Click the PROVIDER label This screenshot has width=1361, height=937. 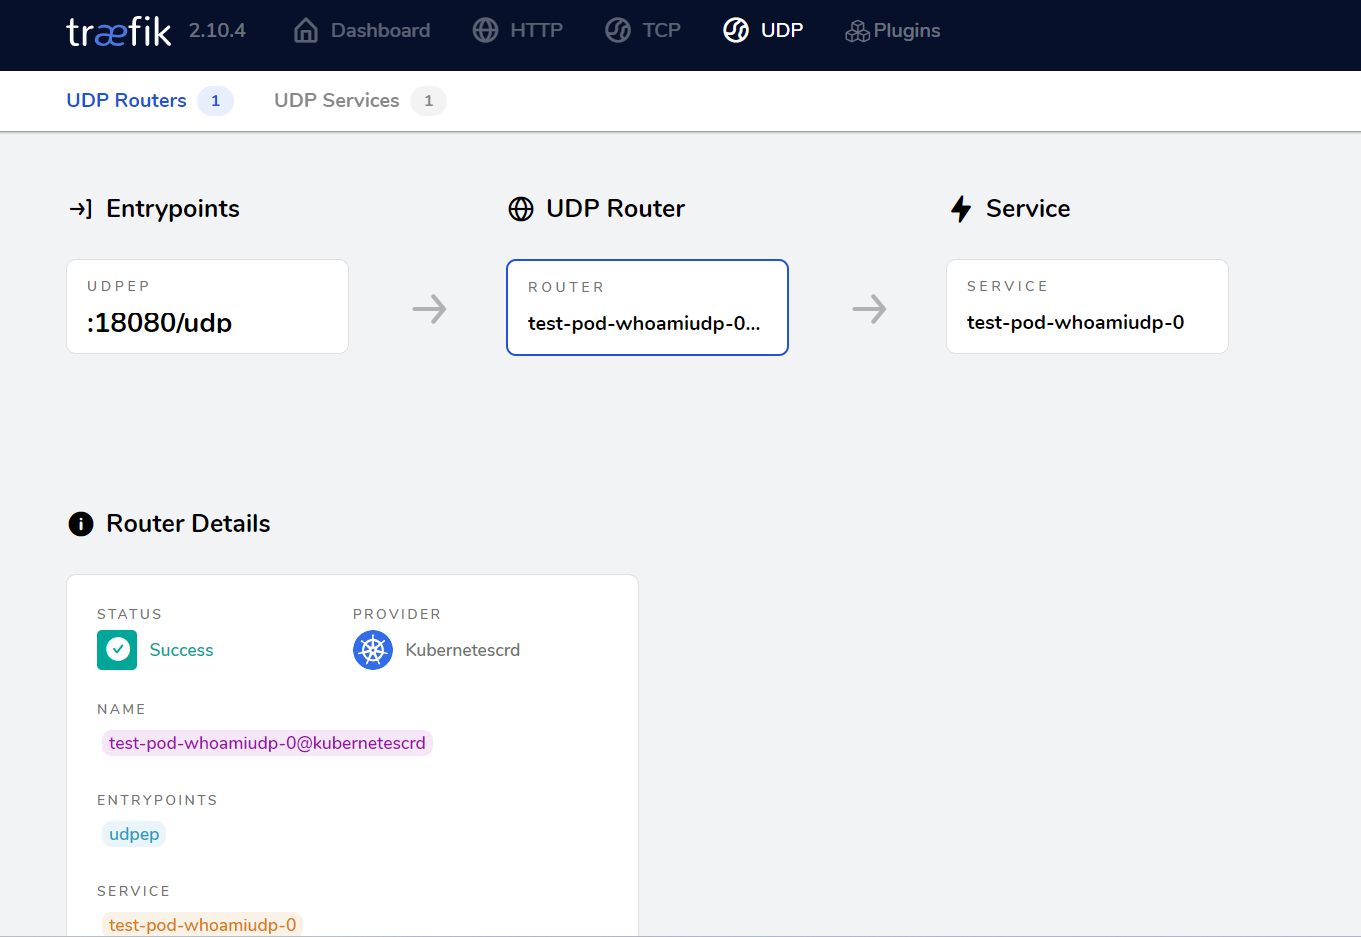tap(397, 614)
